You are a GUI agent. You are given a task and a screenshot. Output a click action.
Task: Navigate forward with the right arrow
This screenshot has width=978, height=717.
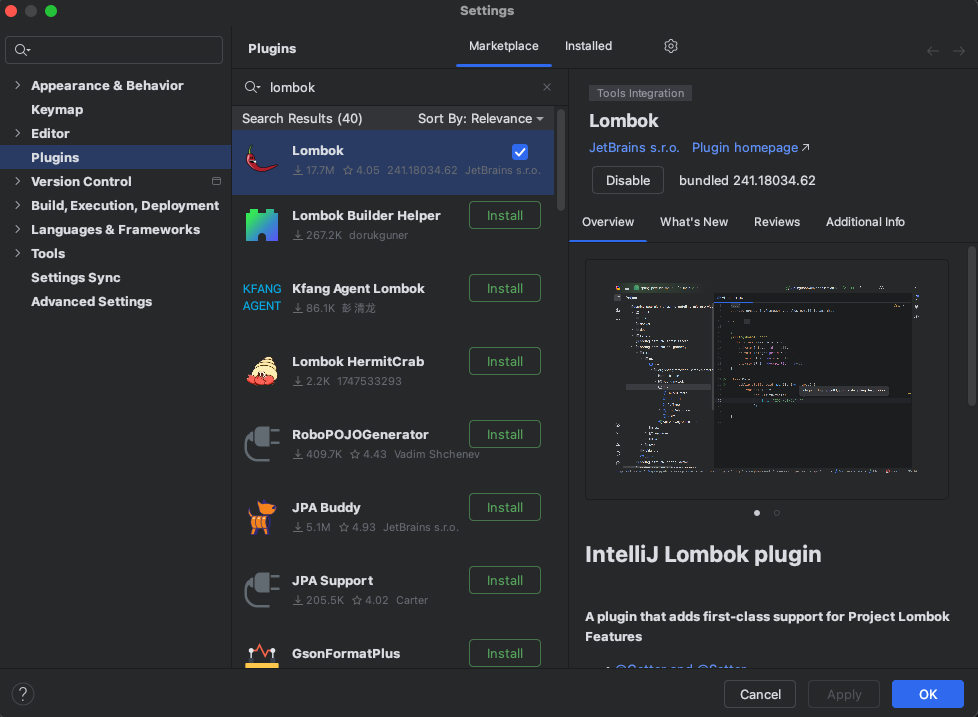click(x=959, y=51)
